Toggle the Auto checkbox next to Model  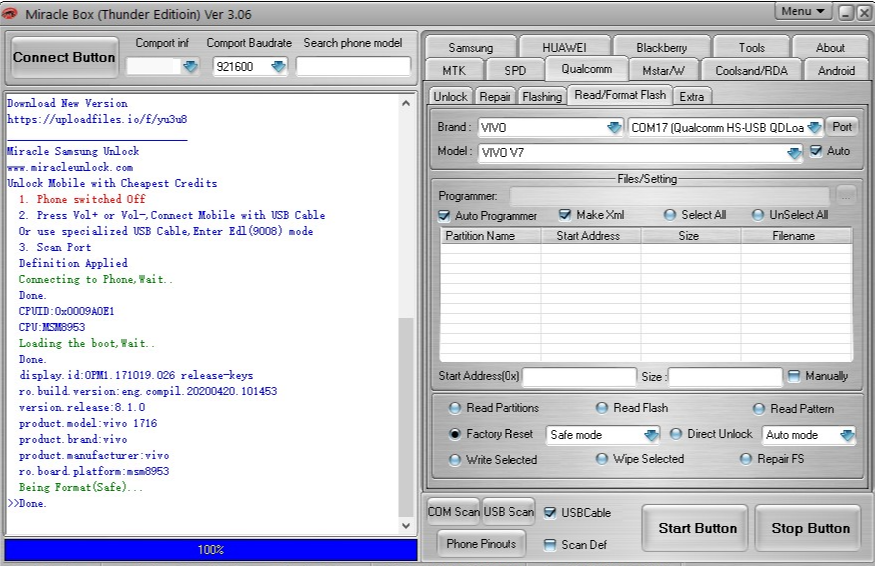[816, 151]
